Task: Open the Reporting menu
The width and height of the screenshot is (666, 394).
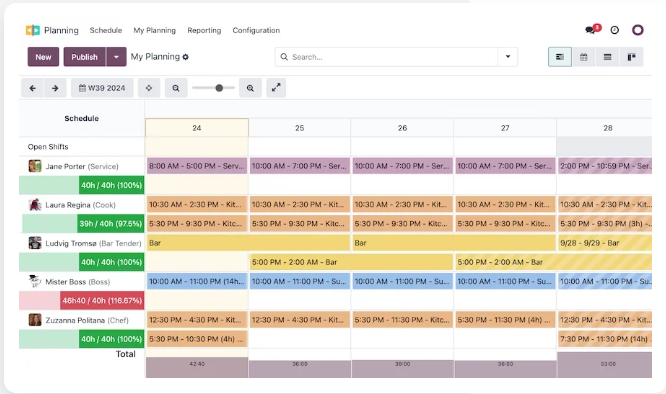Action: click(204, 31)
